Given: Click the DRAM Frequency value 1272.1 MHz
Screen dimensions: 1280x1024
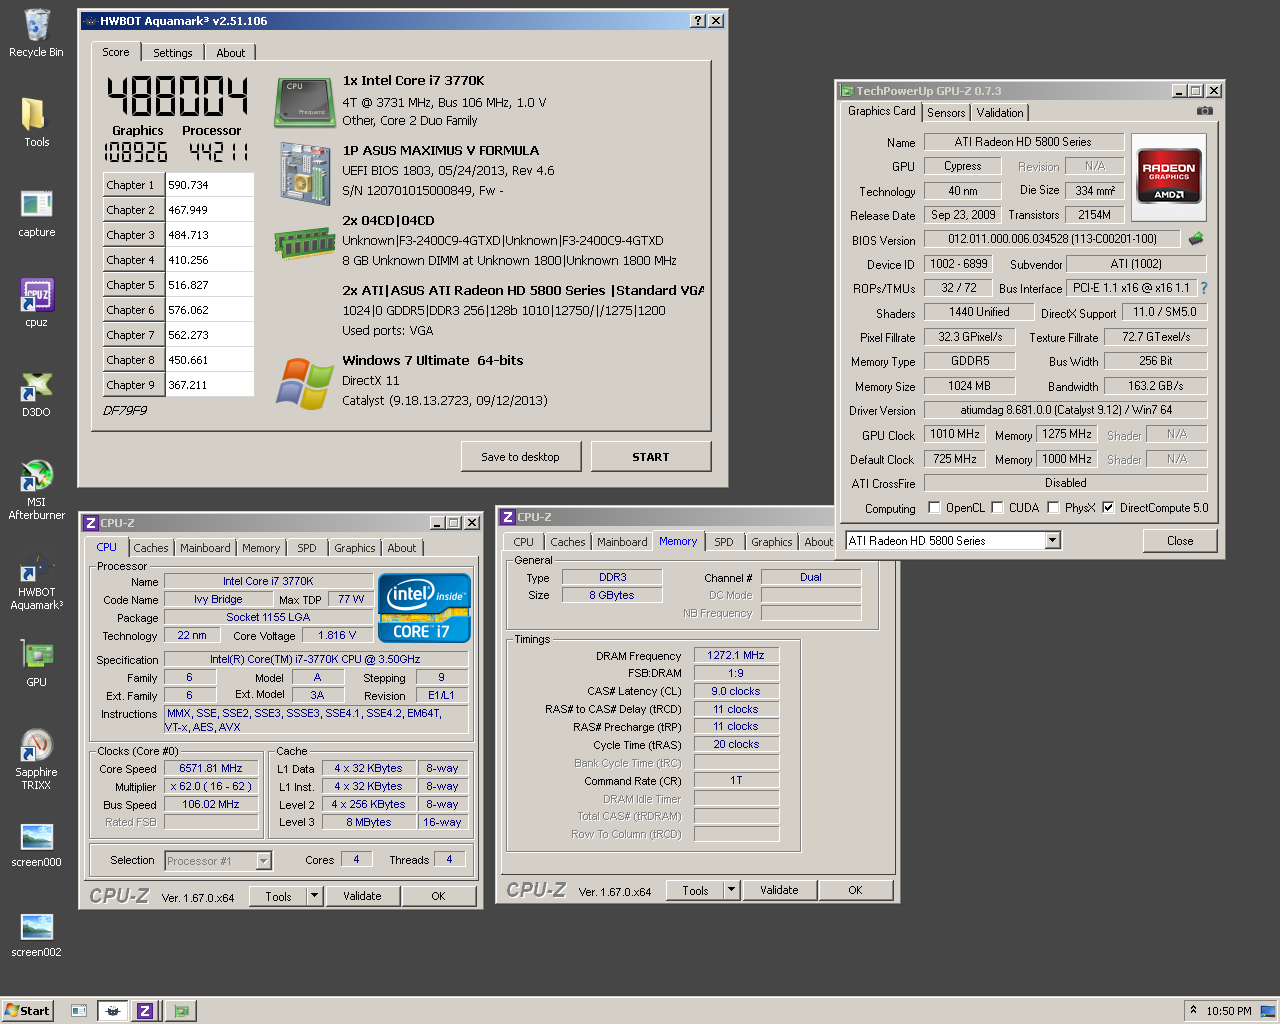Looking at the screenshot, I should pyautogui.click(x=736, y=656).
